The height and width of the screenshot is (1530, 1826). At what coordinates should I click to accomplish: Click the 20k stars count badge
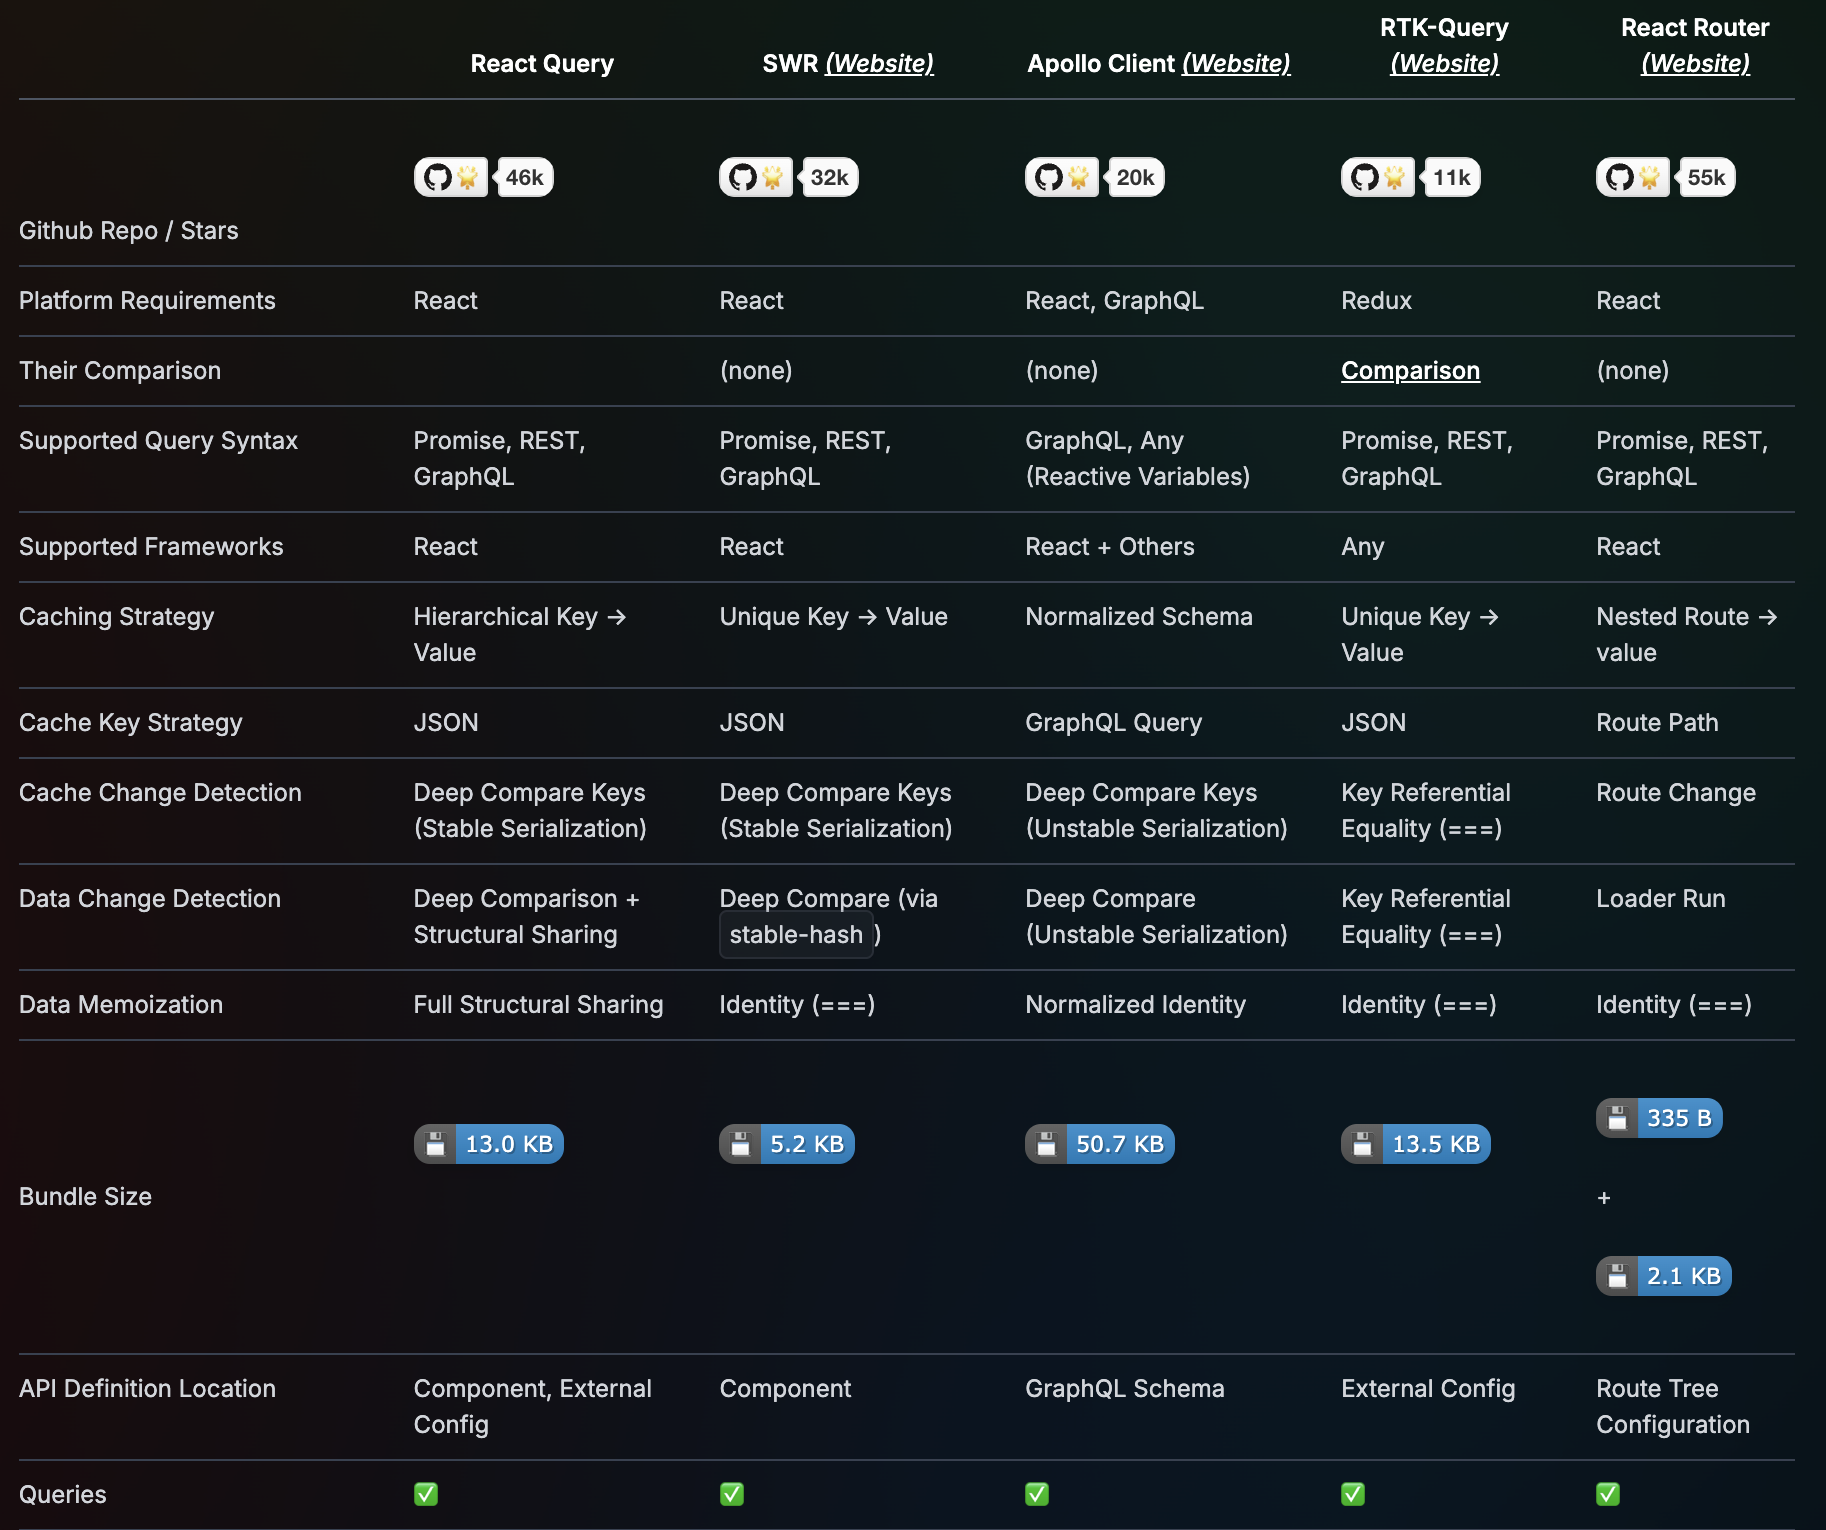1135,178
